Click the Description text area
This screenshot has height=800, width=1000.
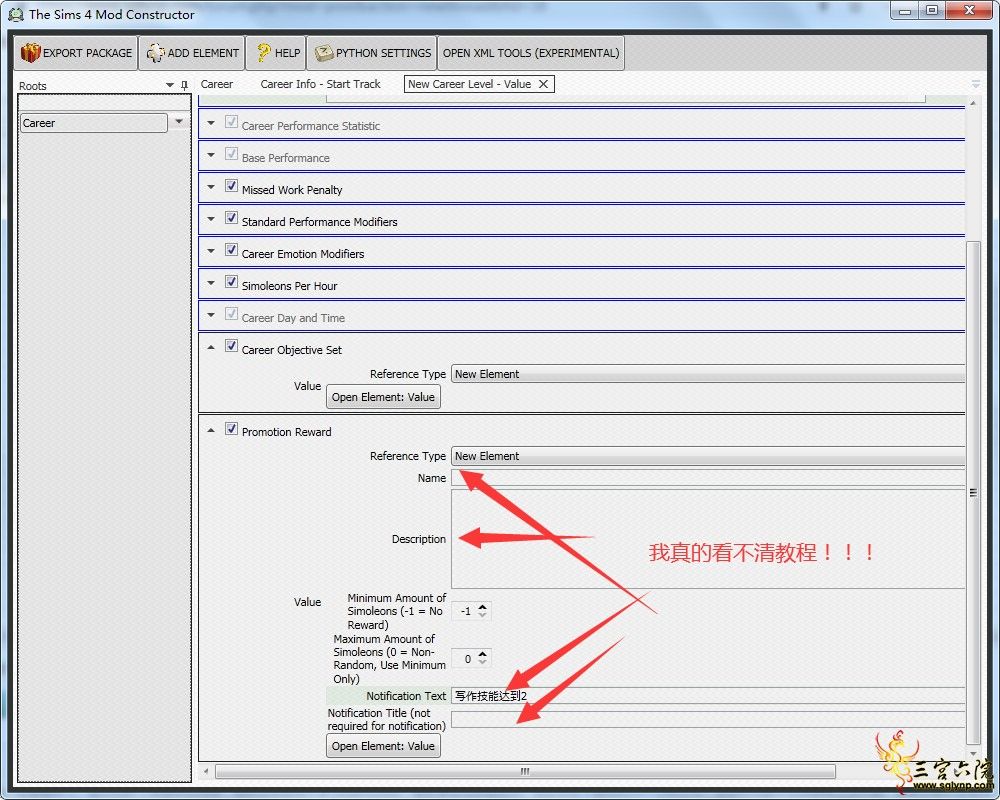click(x=708, y=539)
